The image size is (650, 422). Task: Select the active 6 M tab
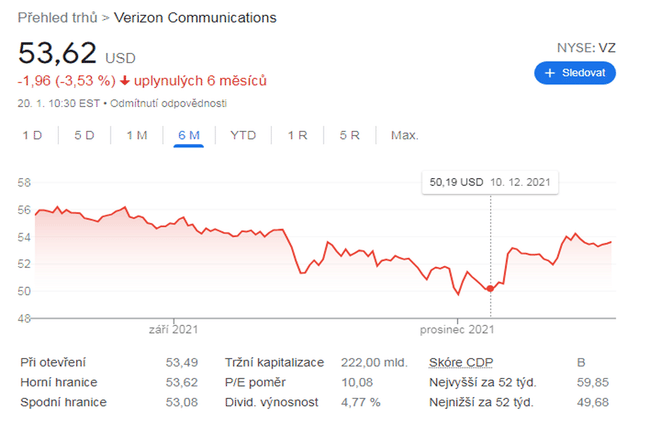(188, 135)
